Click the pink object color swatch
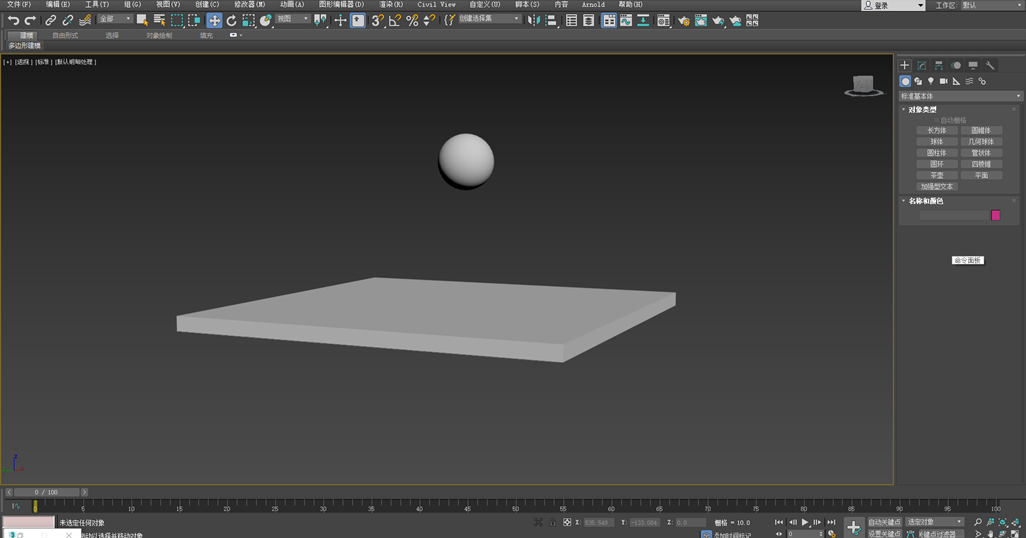The width and height of the screenshot is (1026, 538). pos(995,215)
